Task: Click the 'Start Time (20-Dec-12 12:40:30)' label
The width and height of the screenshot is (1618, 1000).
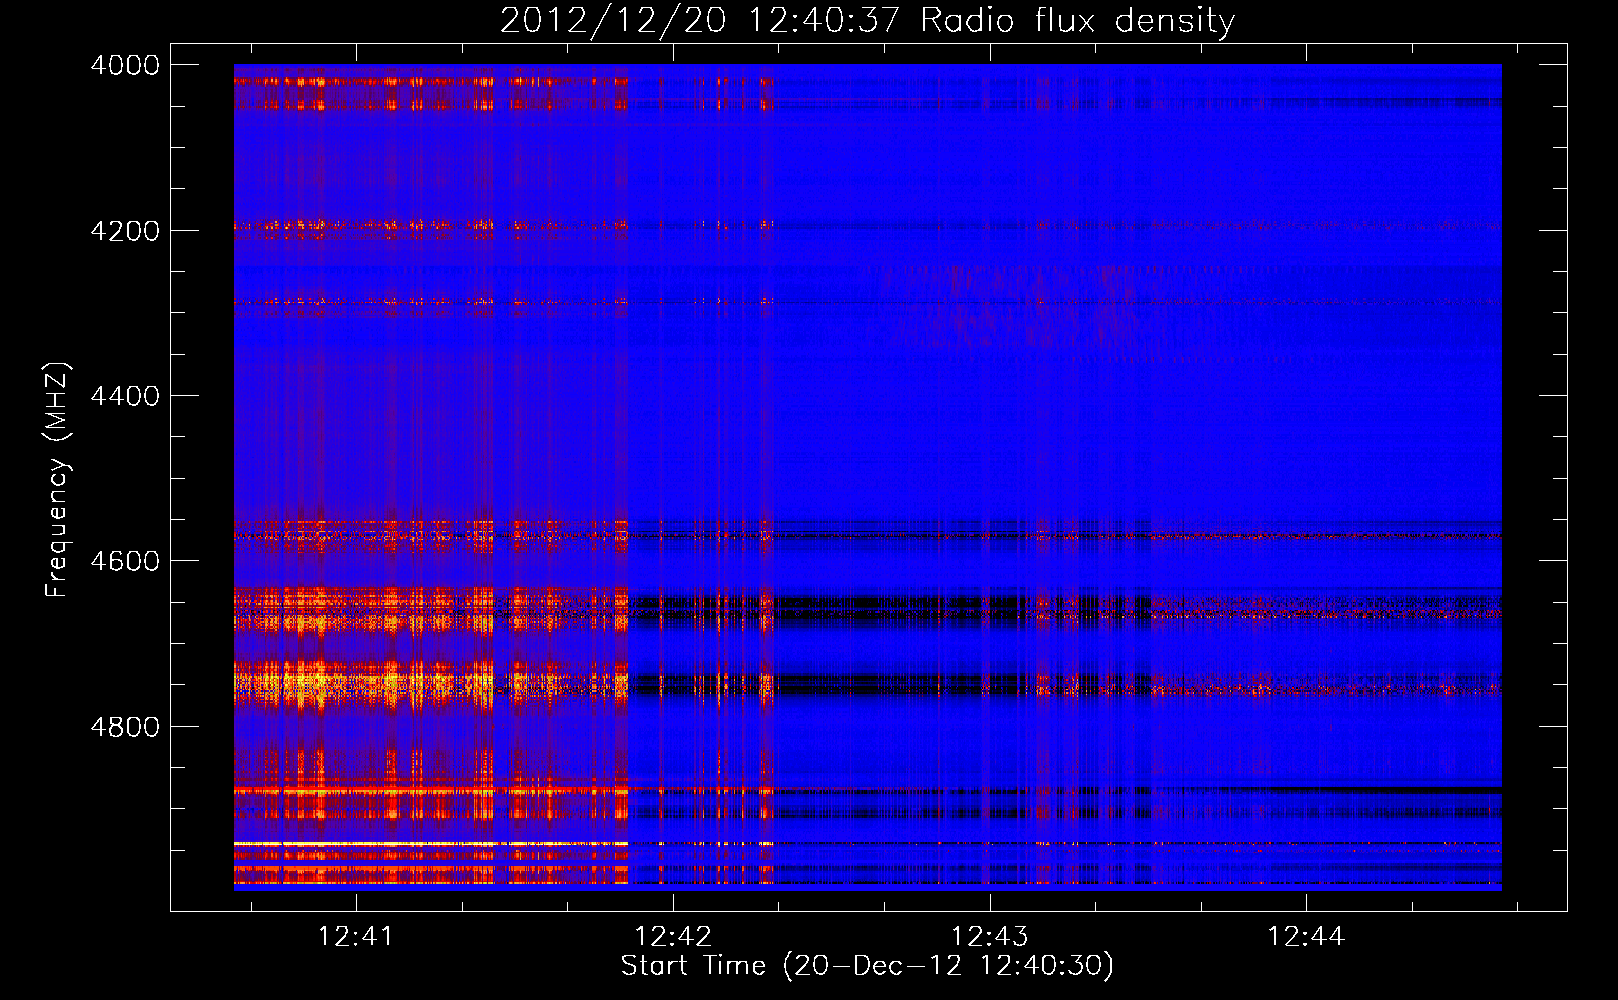Action: click(x=867, y=966)
